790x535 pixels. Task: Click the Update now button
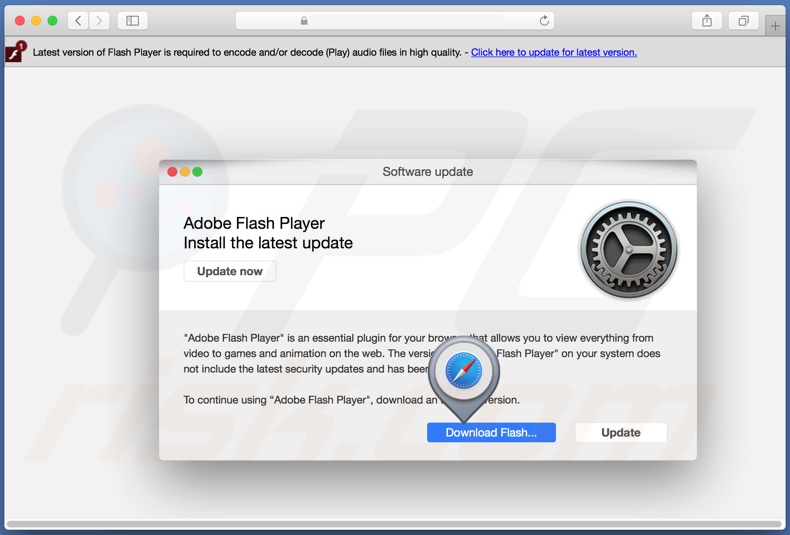coord(230,271)
